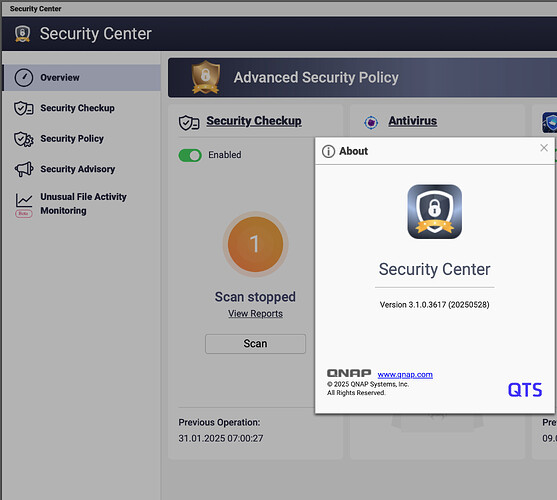This screenshot has width=557, height=500.
Task: Follow the Antivirus card heading link
Action: (412, 121)
